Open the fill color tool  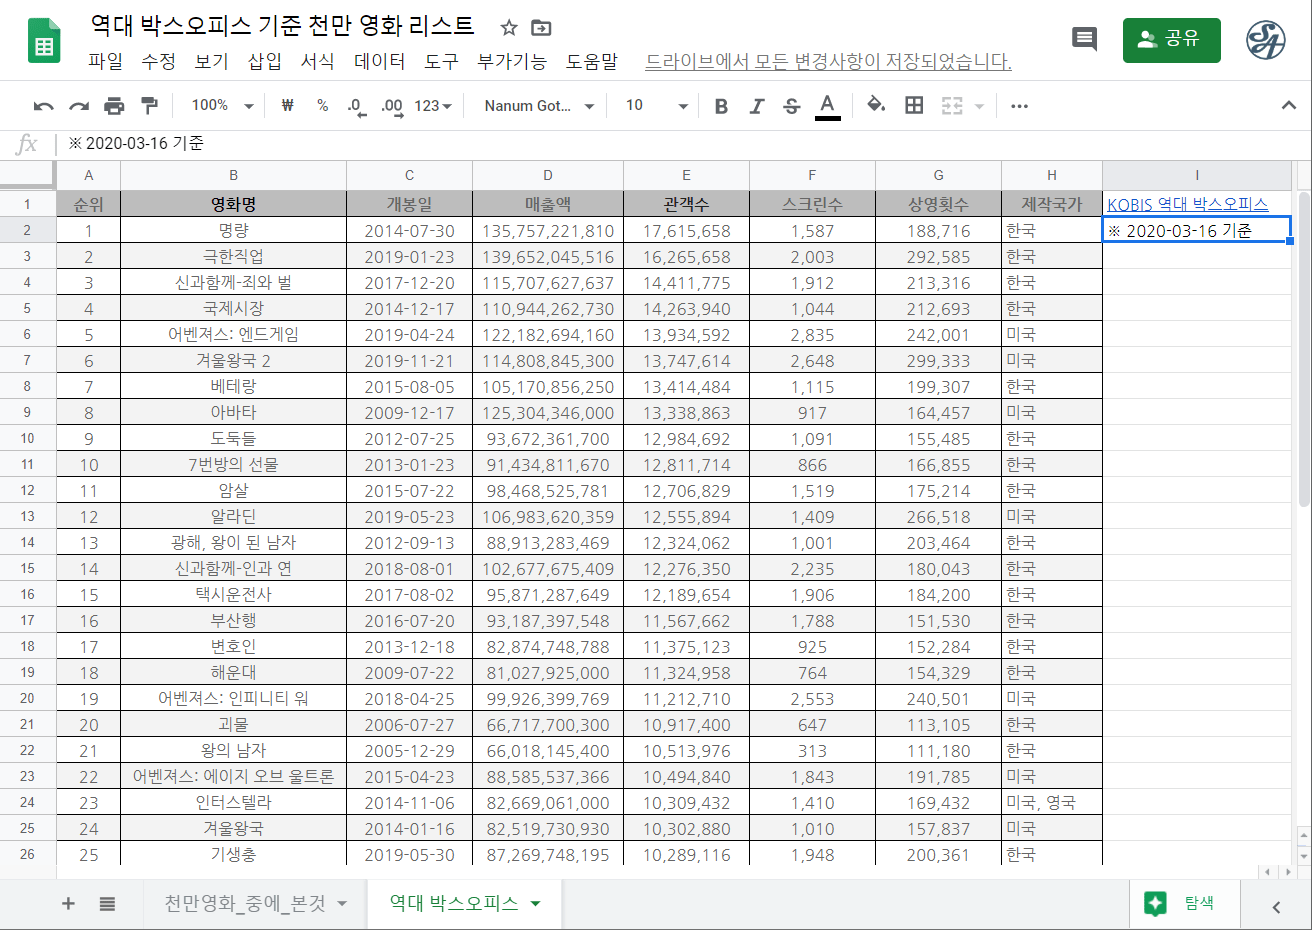pyautogui.click(x=876, y=105)
